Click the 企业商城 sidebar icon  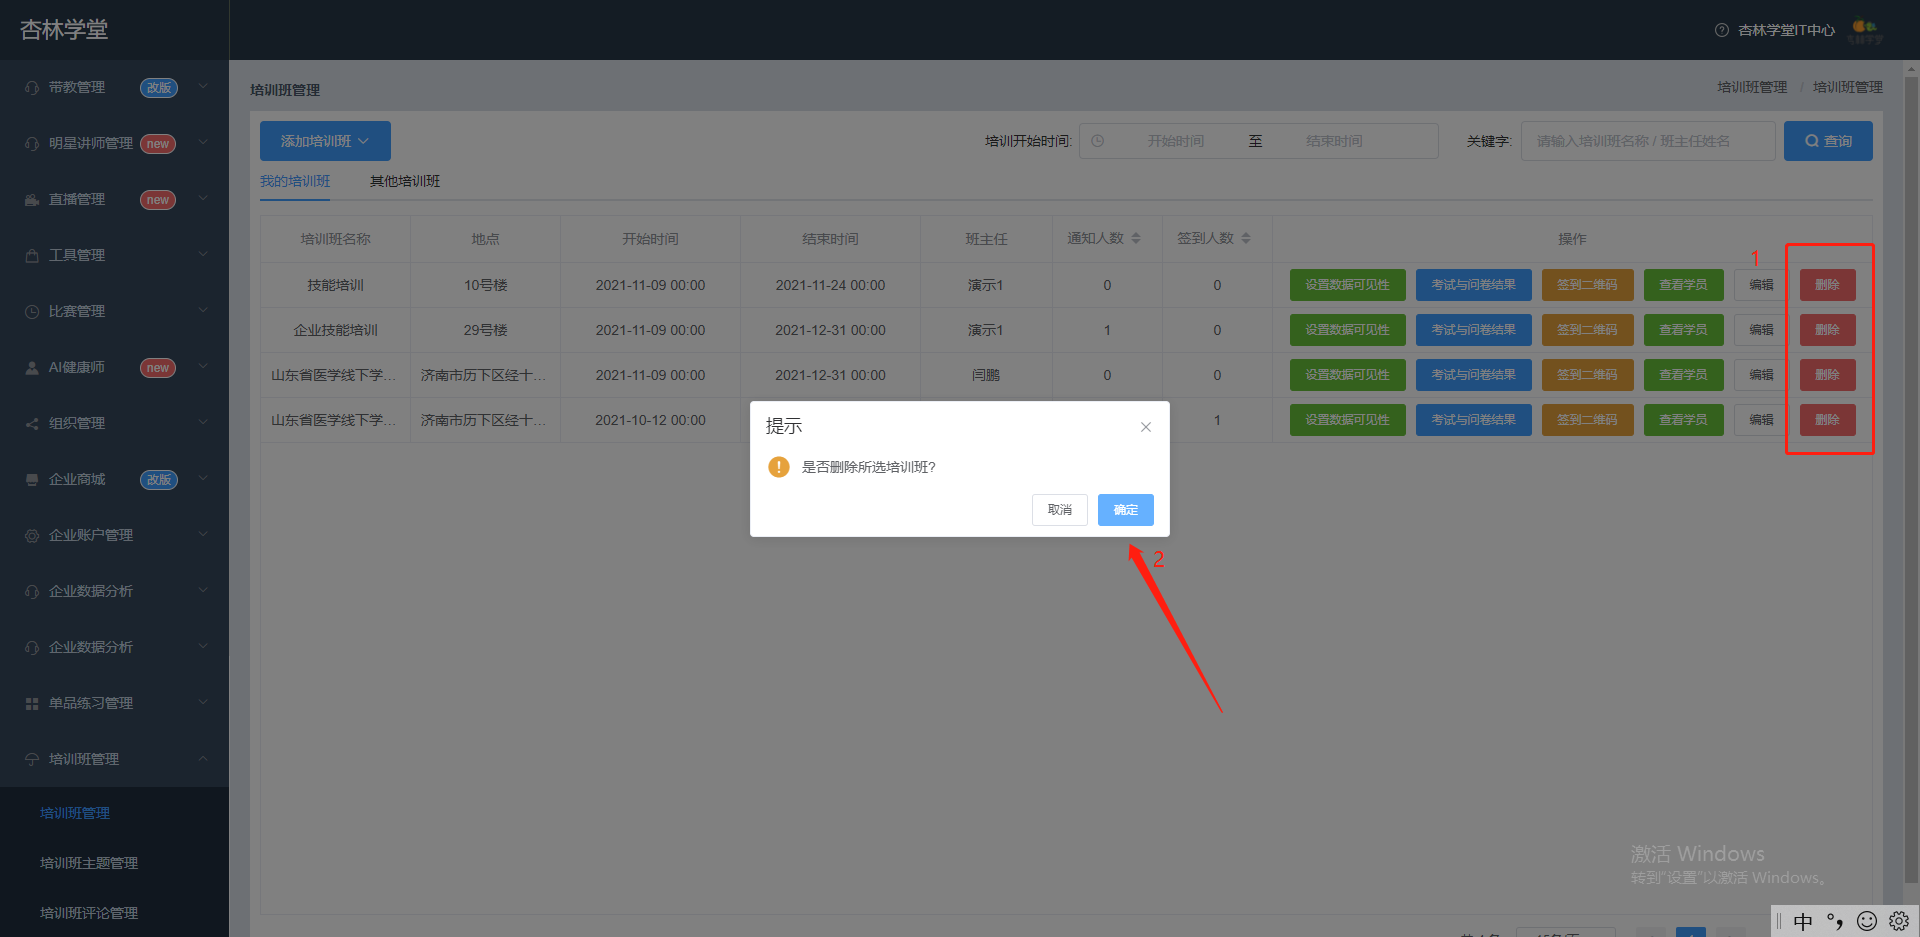tap(32, 480)
